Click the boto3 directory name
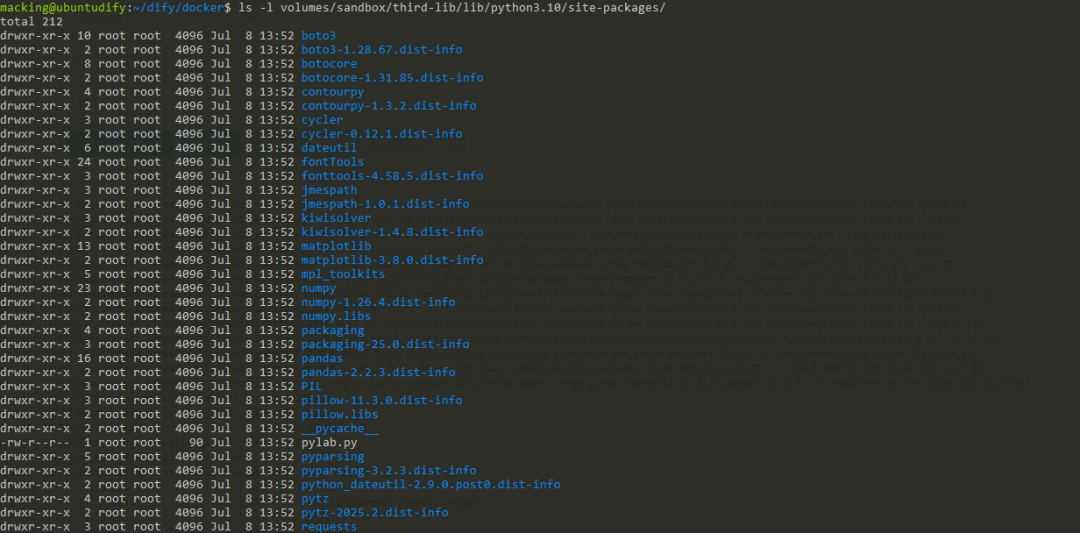This screenshot has height=533, width=1080. pos(318,35)
